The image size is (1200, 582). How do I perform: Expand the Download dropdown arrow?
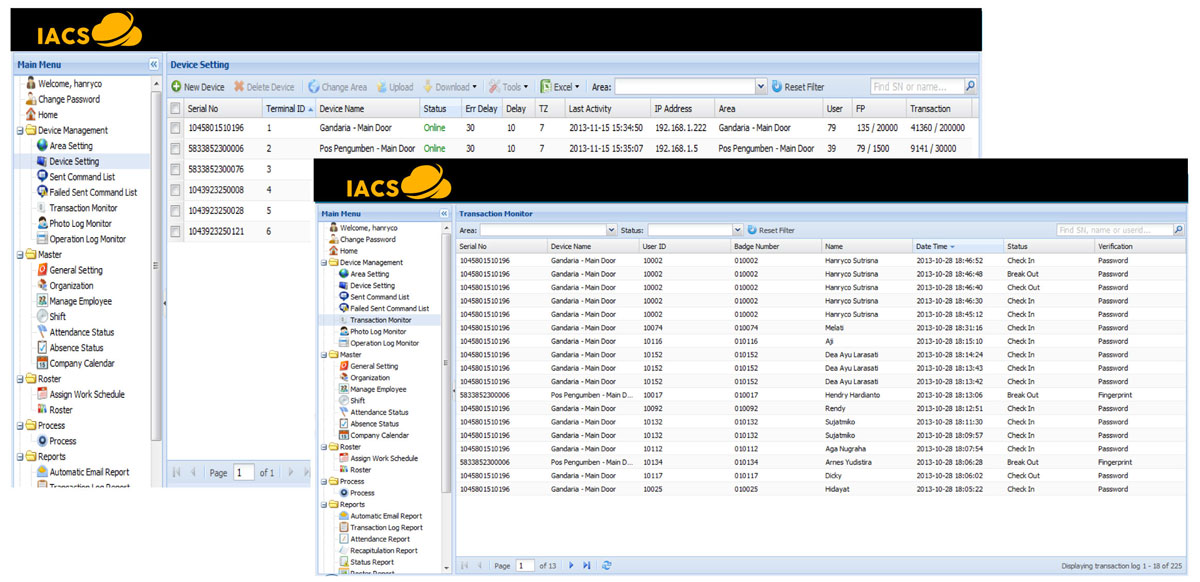(x=474, y=88)
